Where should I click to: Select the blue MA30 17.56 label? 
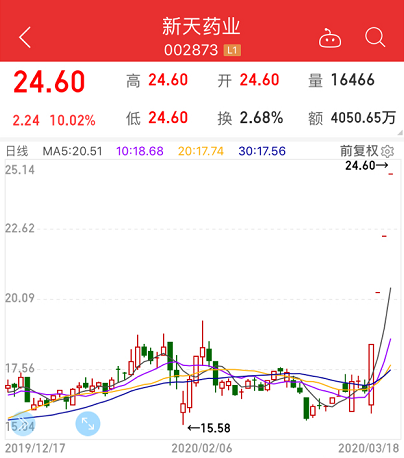tap(262, 151)
